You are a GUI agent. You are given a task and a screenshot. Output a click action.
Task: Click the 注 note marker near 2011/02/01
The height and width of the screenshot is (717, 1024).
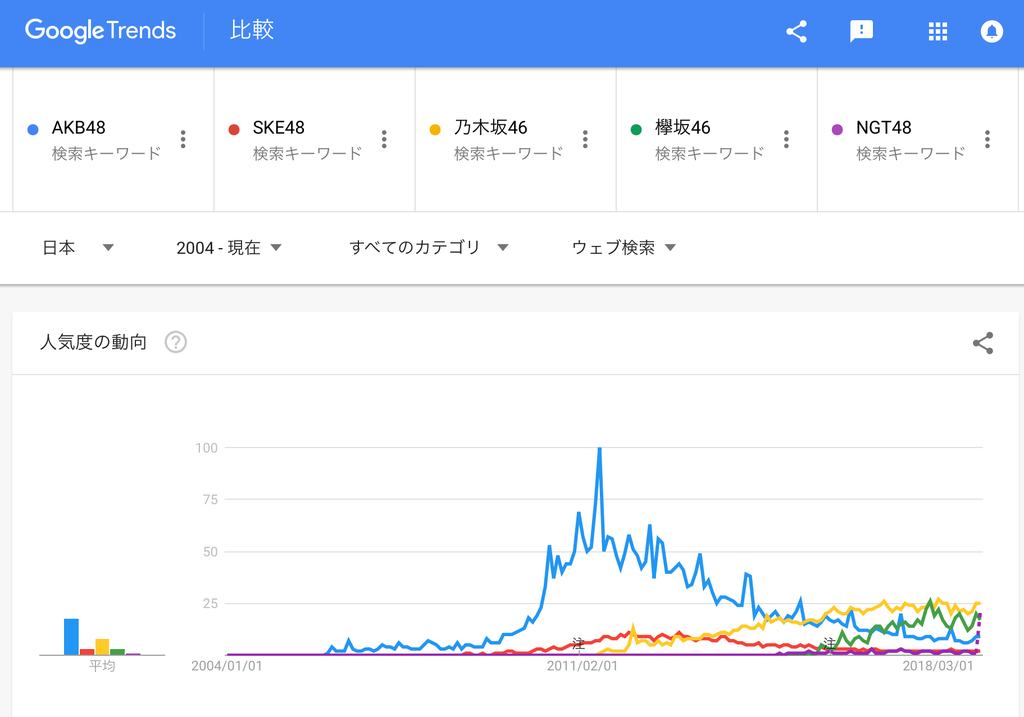578,645
